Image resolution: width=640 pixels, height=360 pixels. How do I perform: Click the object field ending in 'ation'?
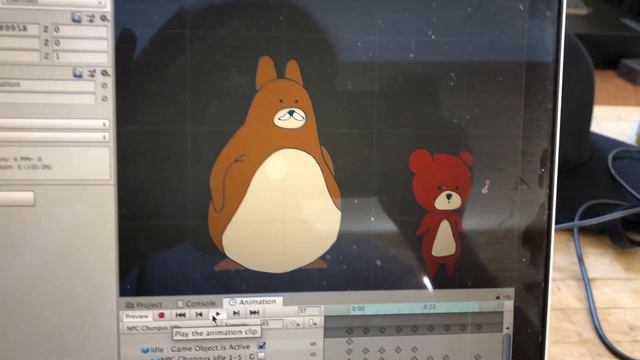click(x=47, y=85)
